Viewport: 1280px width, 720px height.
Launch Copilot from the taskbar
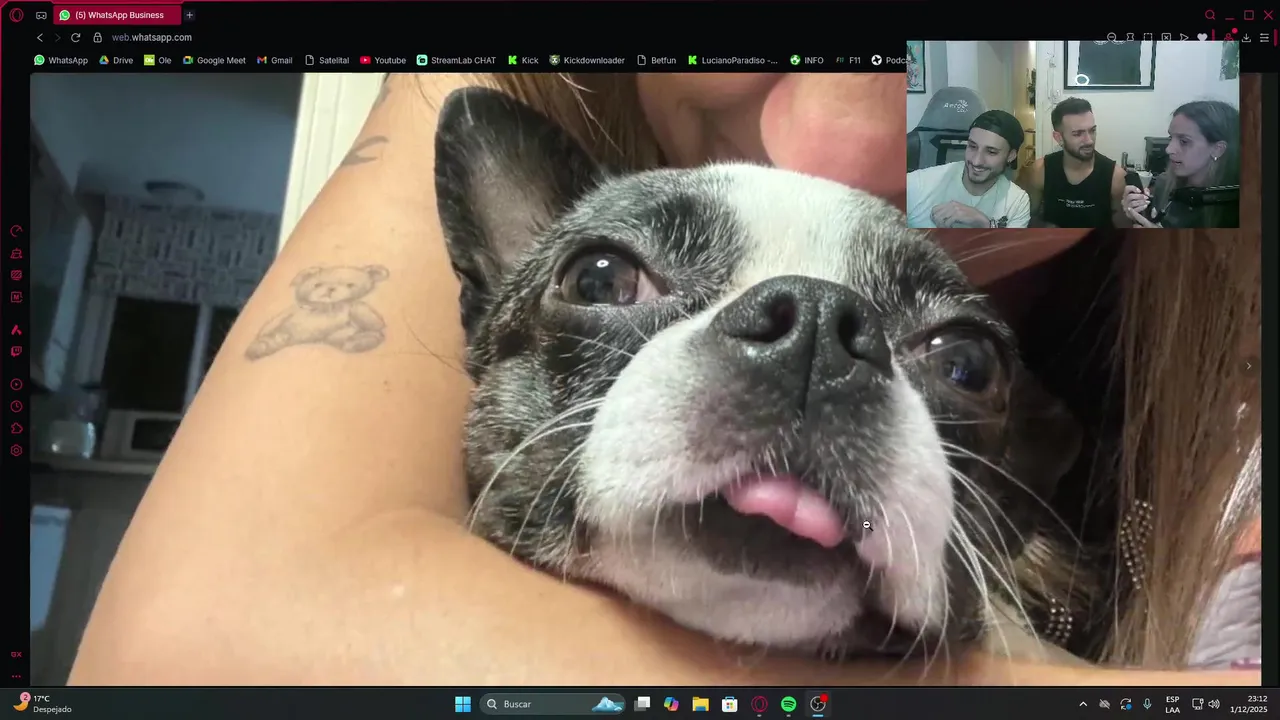click(671, 704)
